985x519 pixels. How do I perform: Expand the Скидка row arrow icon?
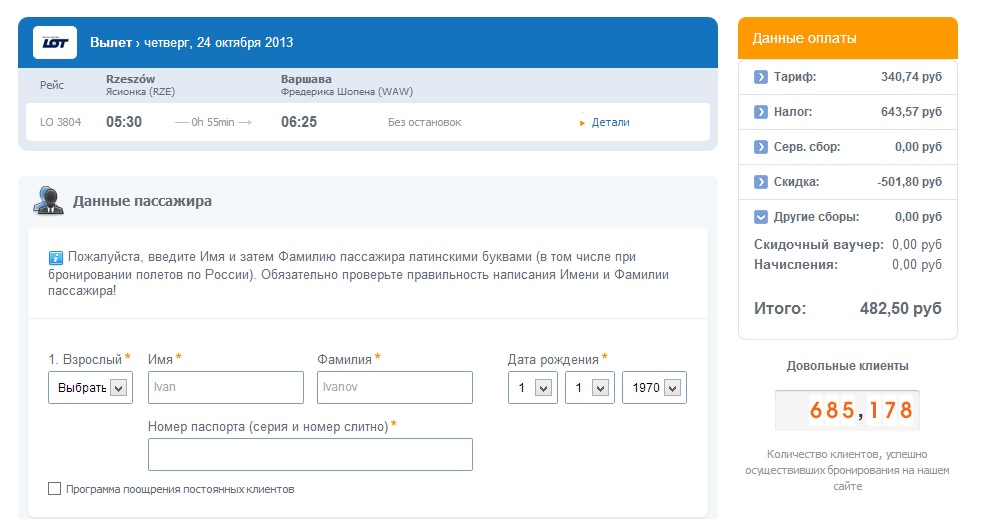pyautogui.click(x=761, y=182)
